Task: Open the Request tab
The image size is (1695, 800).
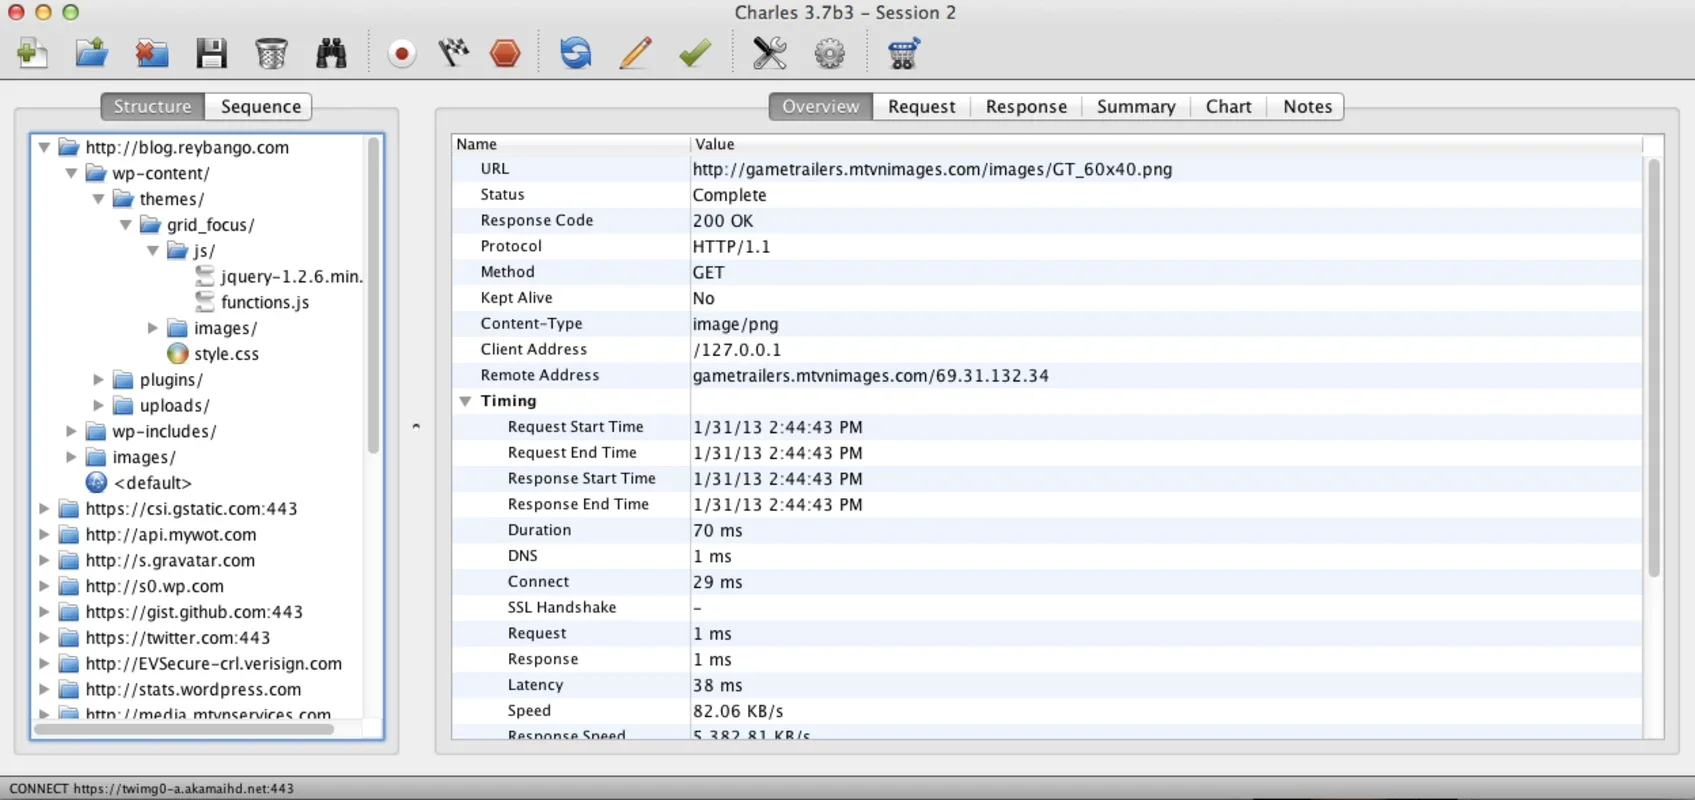Action: point(921,106)
